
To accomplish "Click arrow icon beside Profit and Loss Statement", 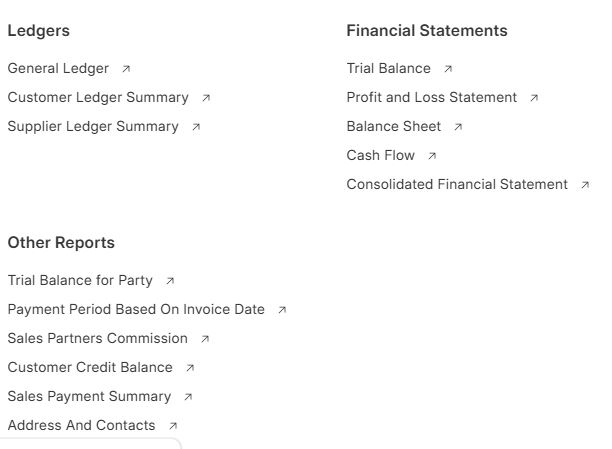I will click(x=534, y=98).
